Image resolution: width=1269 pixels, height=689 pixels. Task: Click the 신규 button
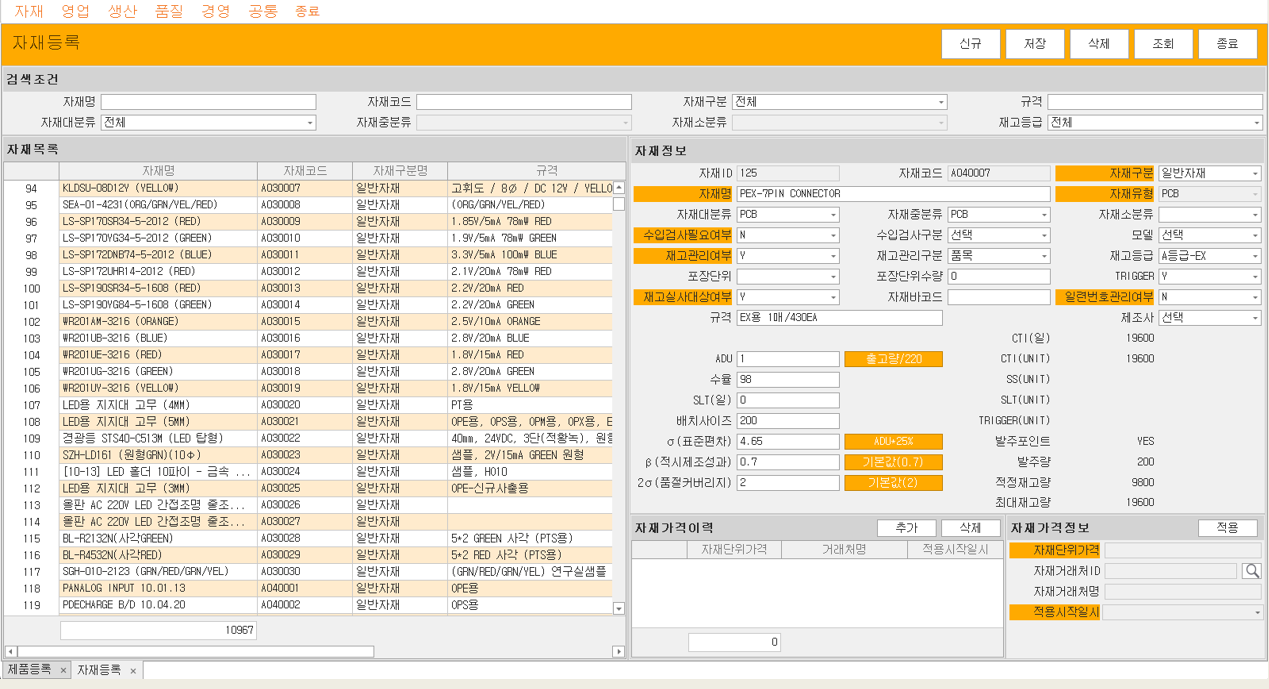pos(970,44)
